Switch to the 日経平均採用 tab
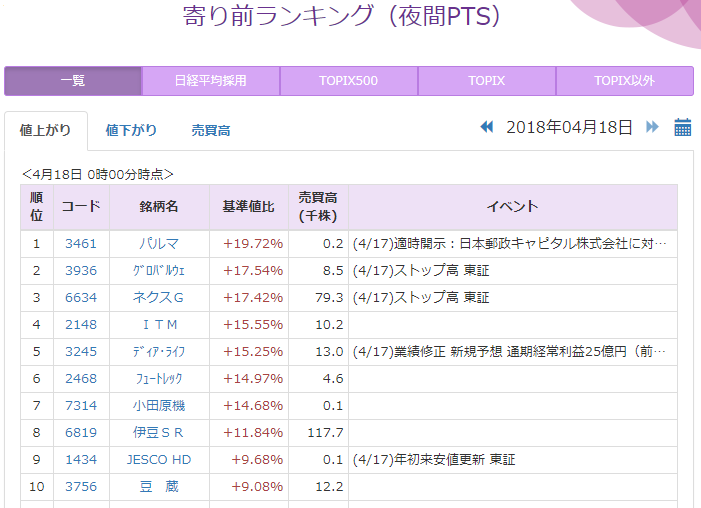 (x=211, y=81)
